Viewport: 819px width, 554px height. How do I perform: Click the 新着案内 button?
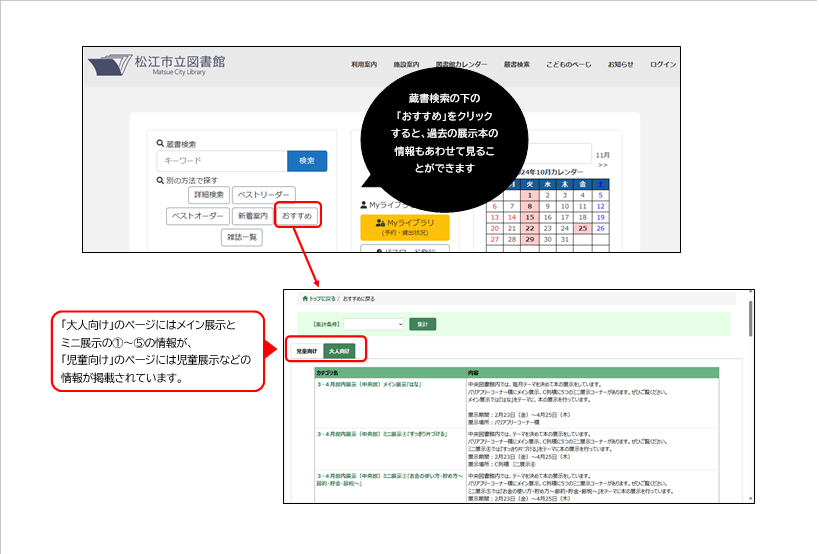[253, 216]
